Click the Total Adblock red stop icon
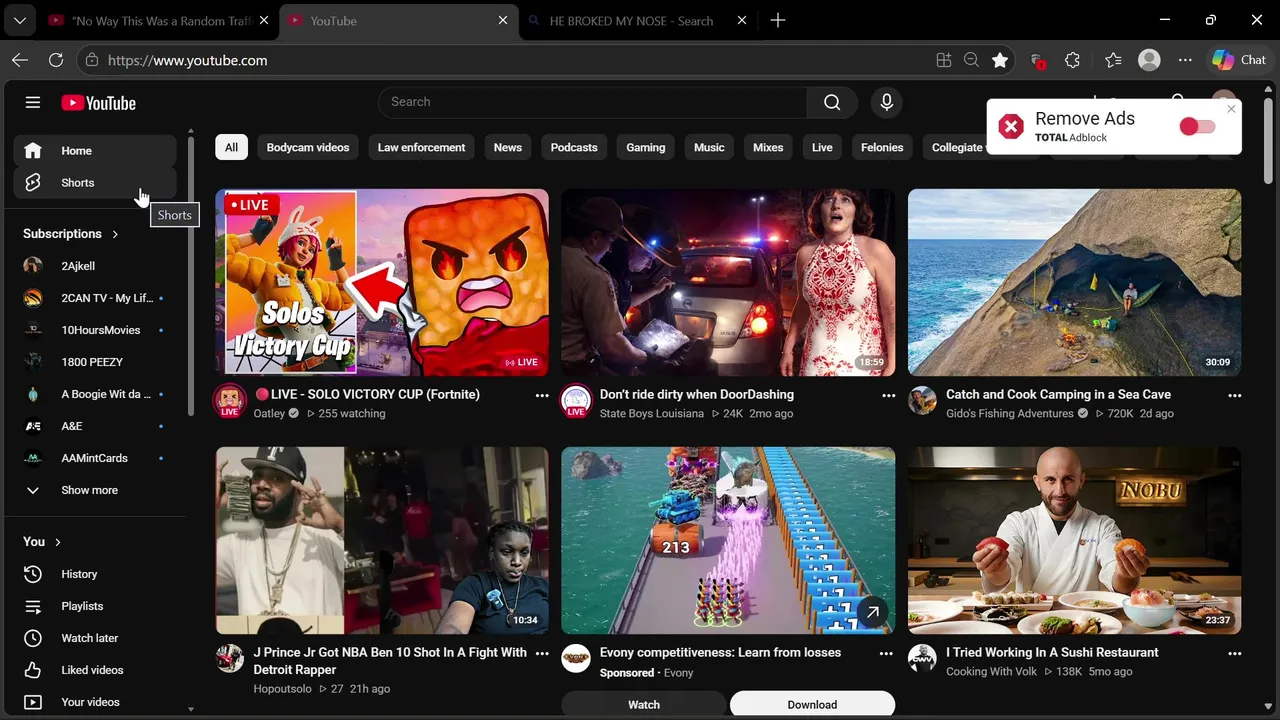This screenshot has width=1280, height=720. click(1011, 127)
